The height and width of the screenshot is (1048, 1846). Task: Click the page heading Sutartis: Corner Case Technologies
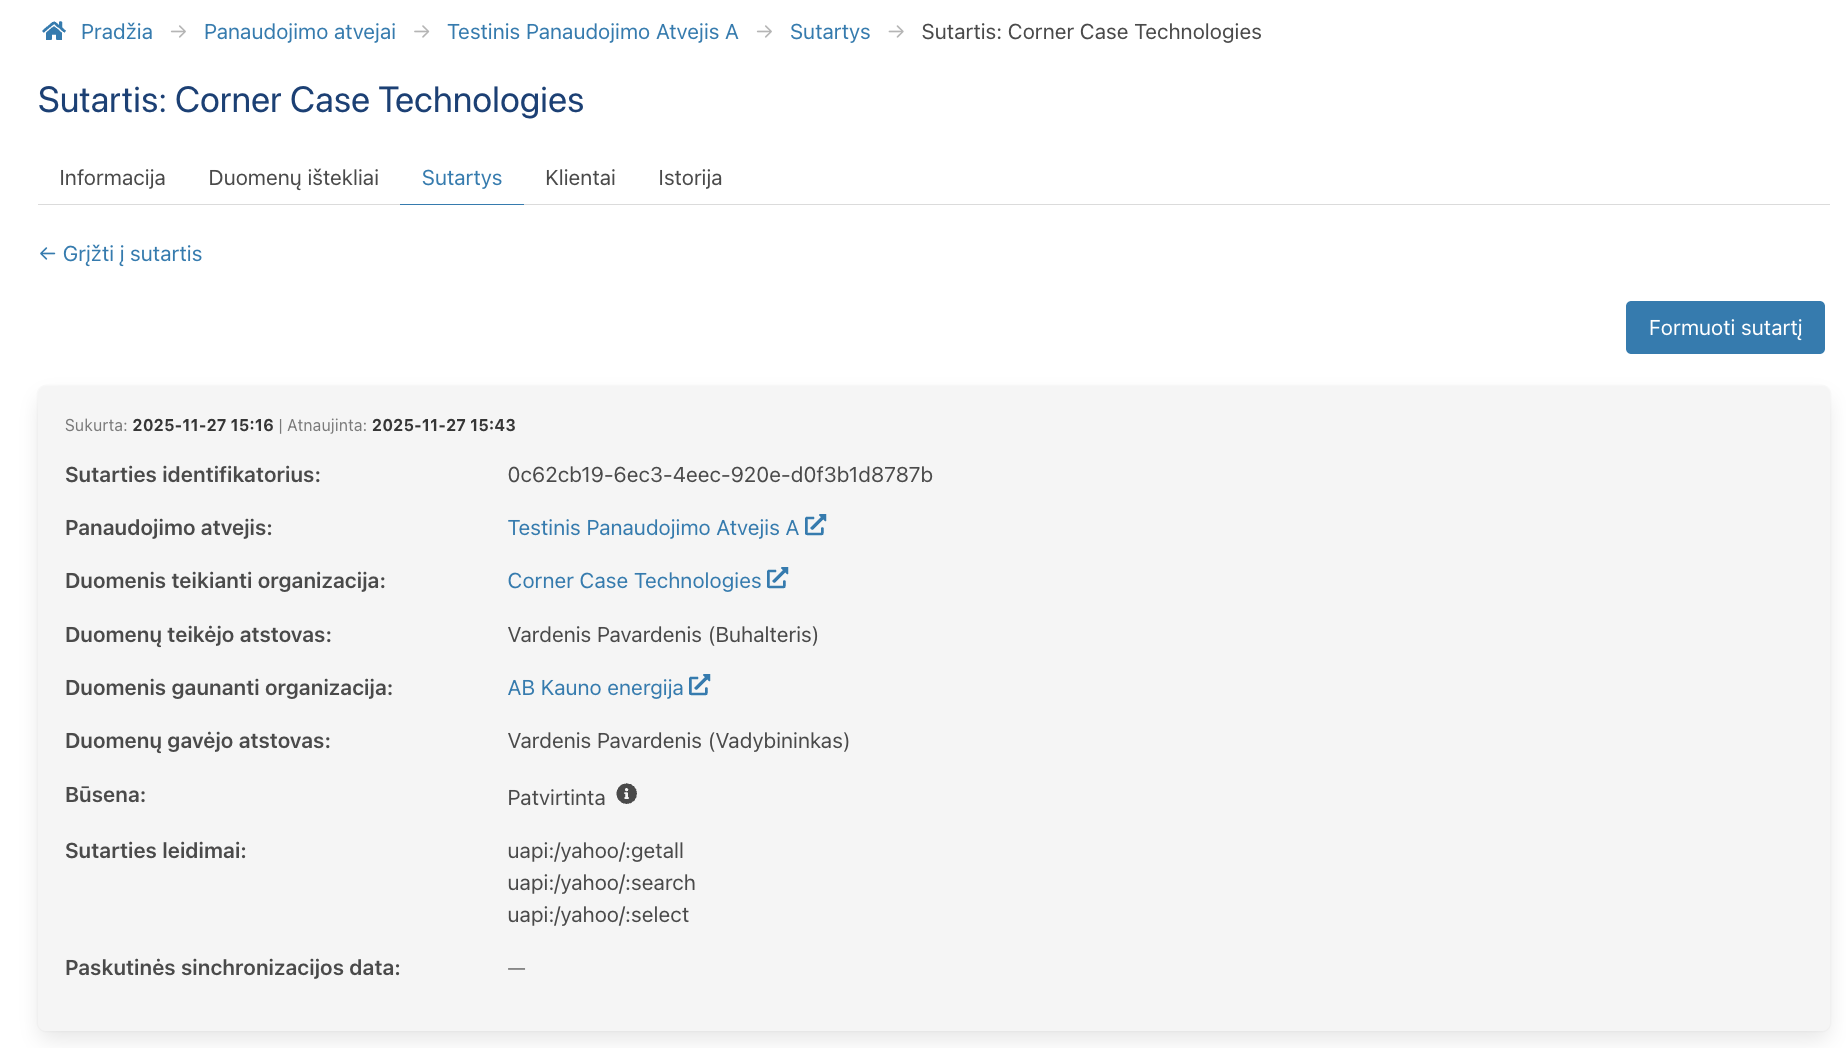311,100
